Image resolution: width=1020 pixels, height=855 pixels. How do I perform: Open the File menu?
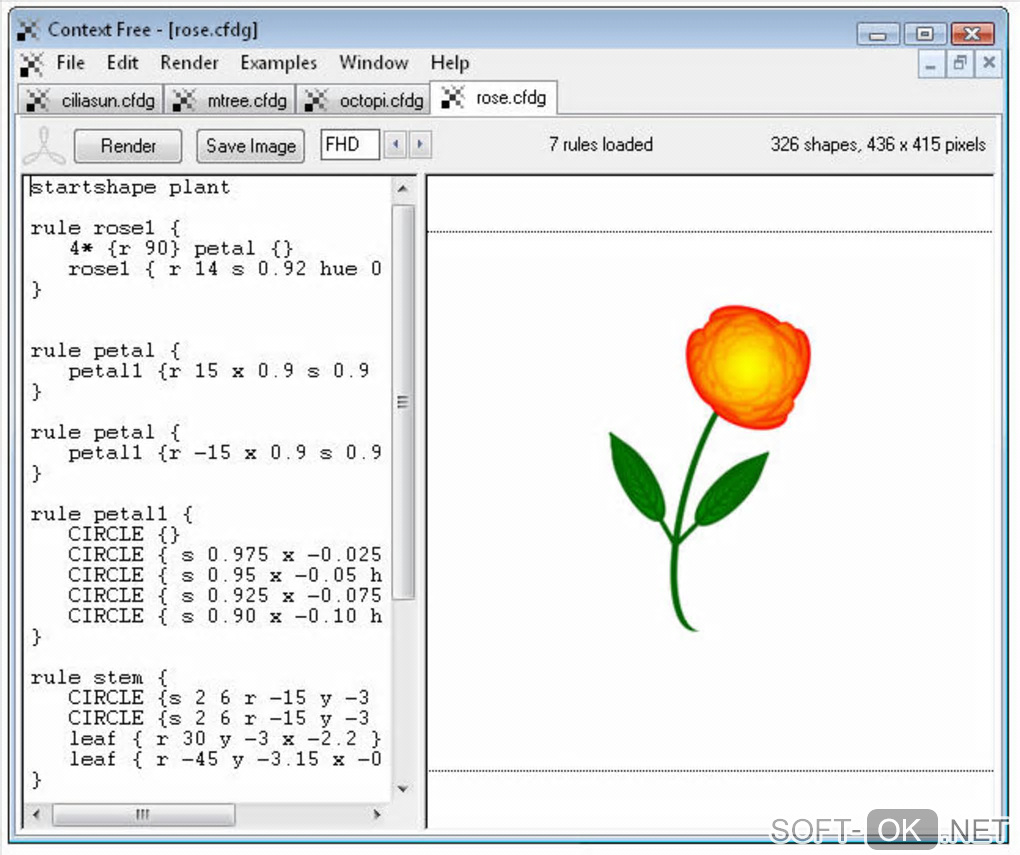[x=70, y=62]
